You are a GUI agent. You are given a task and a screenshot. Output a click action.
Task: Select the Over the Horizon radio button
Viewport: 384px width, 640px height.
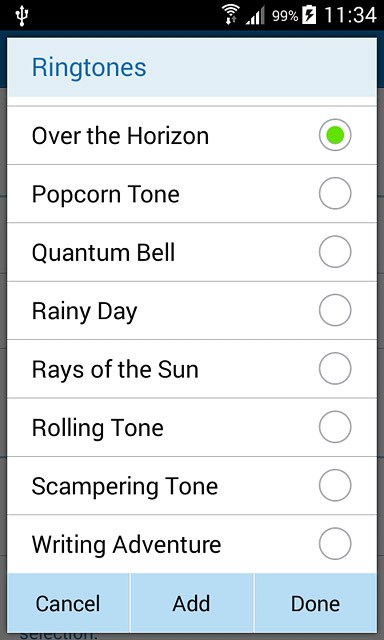click(335, 135)
